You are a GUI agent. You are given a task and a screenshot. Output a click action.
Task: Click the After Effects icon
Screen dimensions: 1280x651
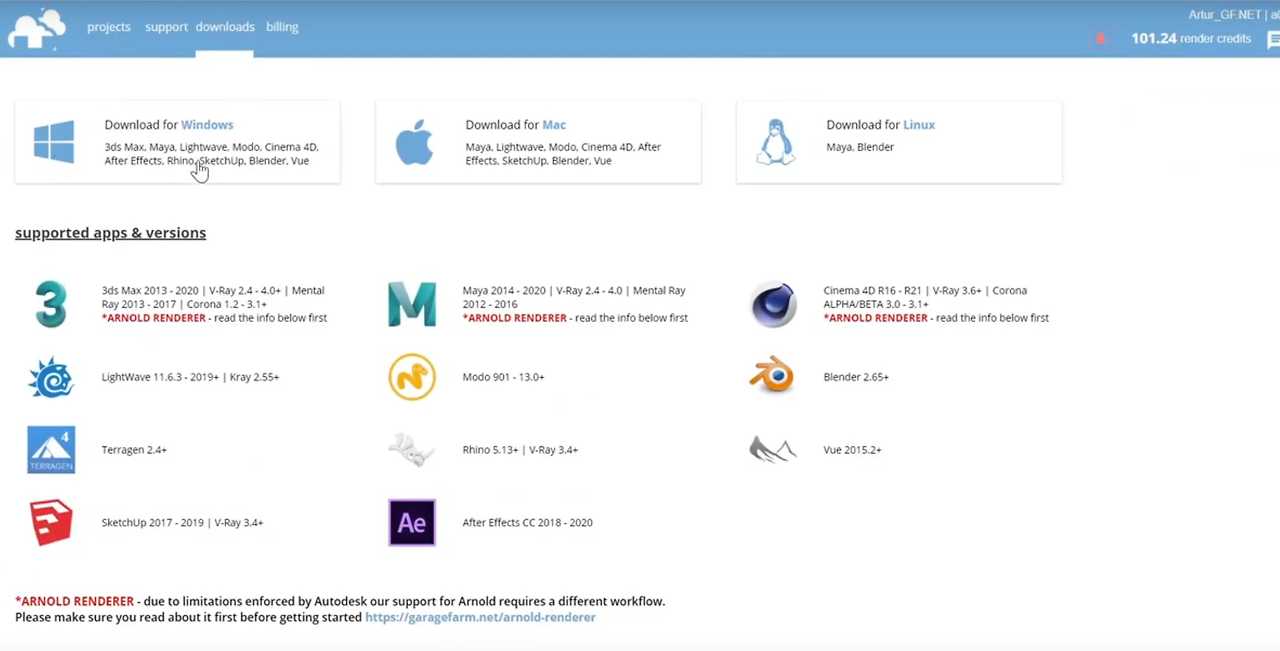pos(412,522)
